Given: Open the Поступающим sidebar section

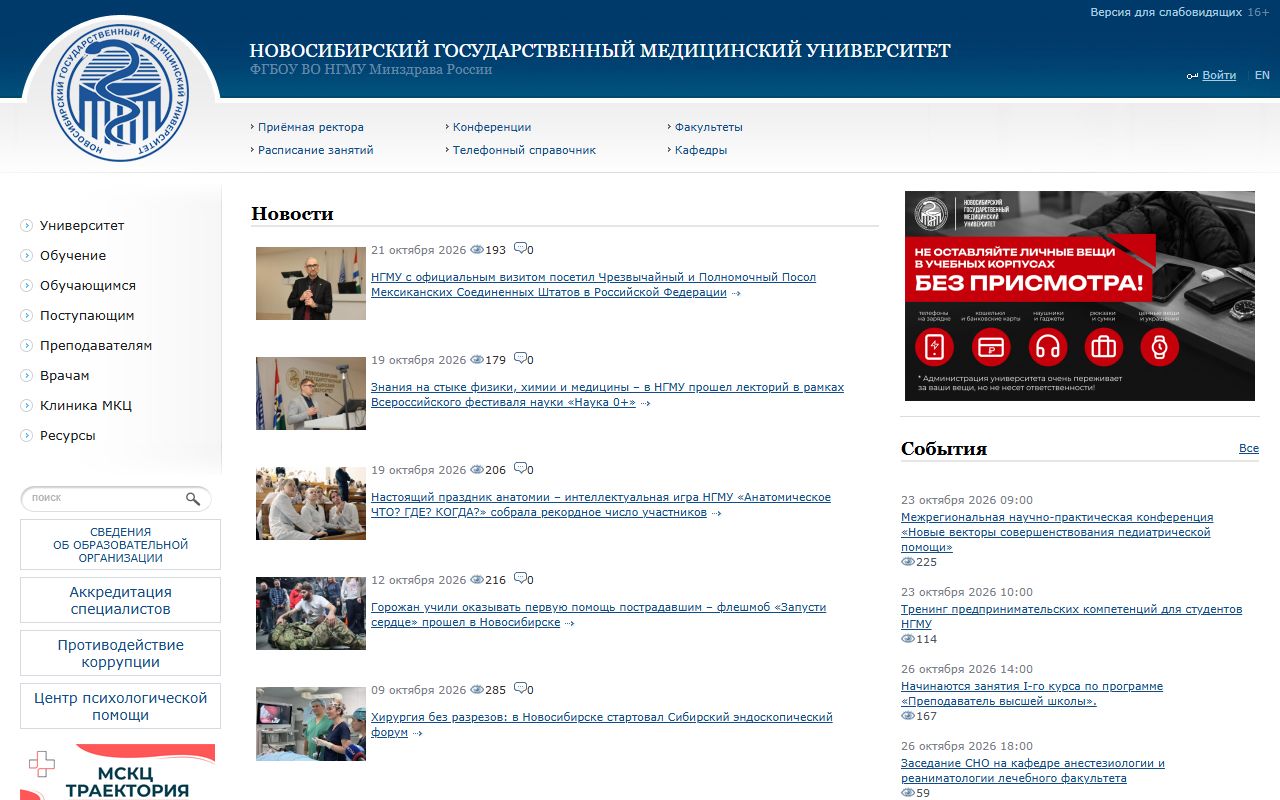Looking at the screenshot, I should click(87, 316).
